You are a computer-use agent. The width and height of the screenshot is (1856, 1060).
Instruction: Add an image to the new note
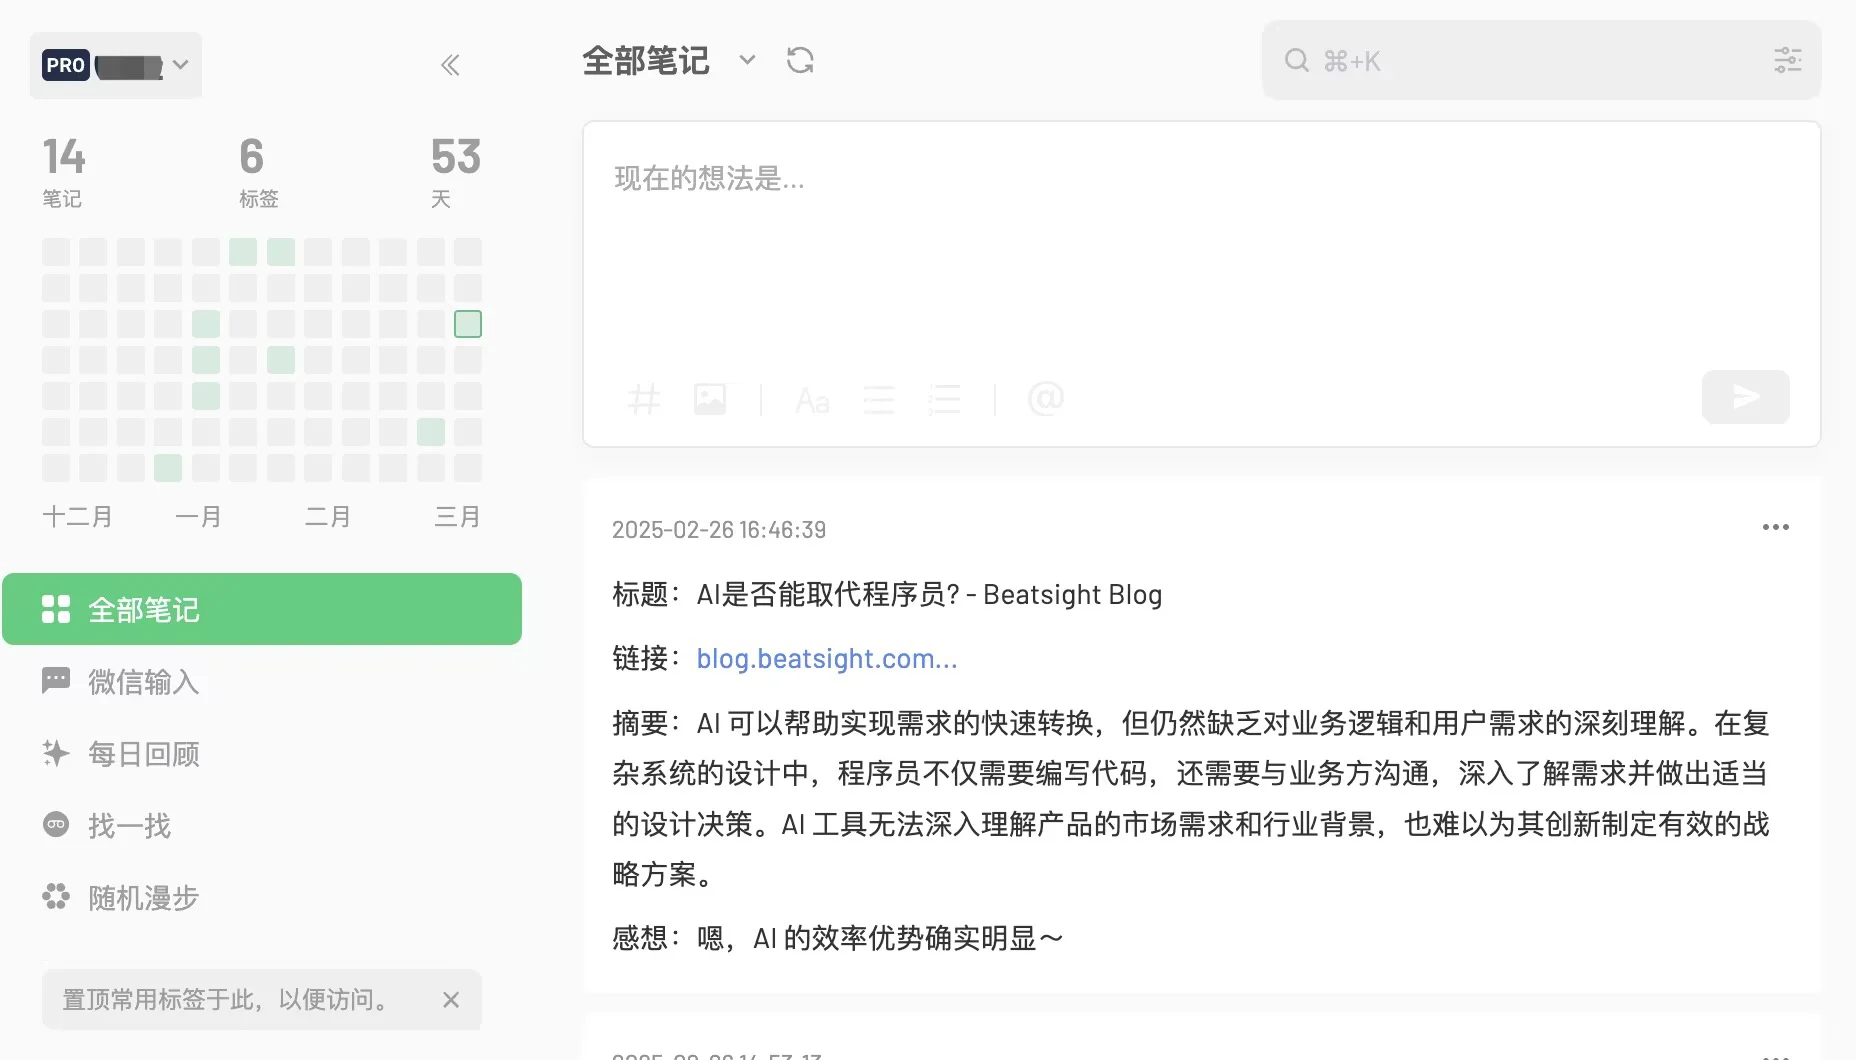click(711, 399)
